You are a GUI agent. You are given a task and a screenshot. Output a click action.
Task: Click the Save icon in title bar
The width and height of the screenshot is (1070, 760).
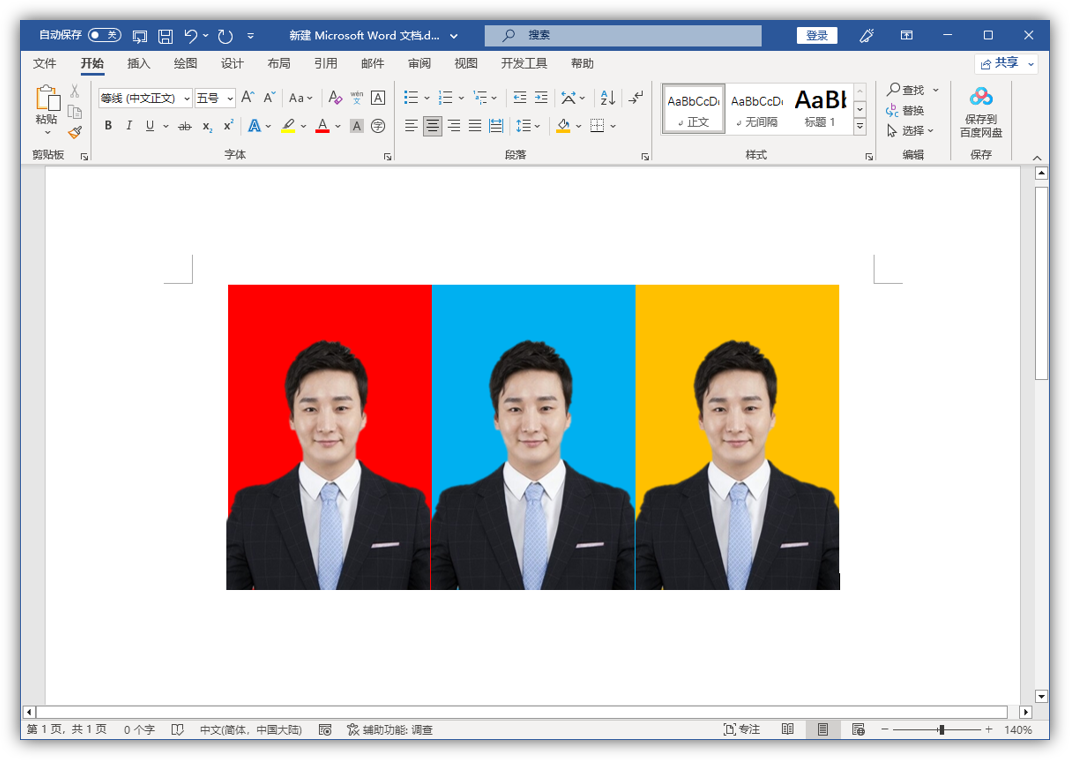(165, 36)
